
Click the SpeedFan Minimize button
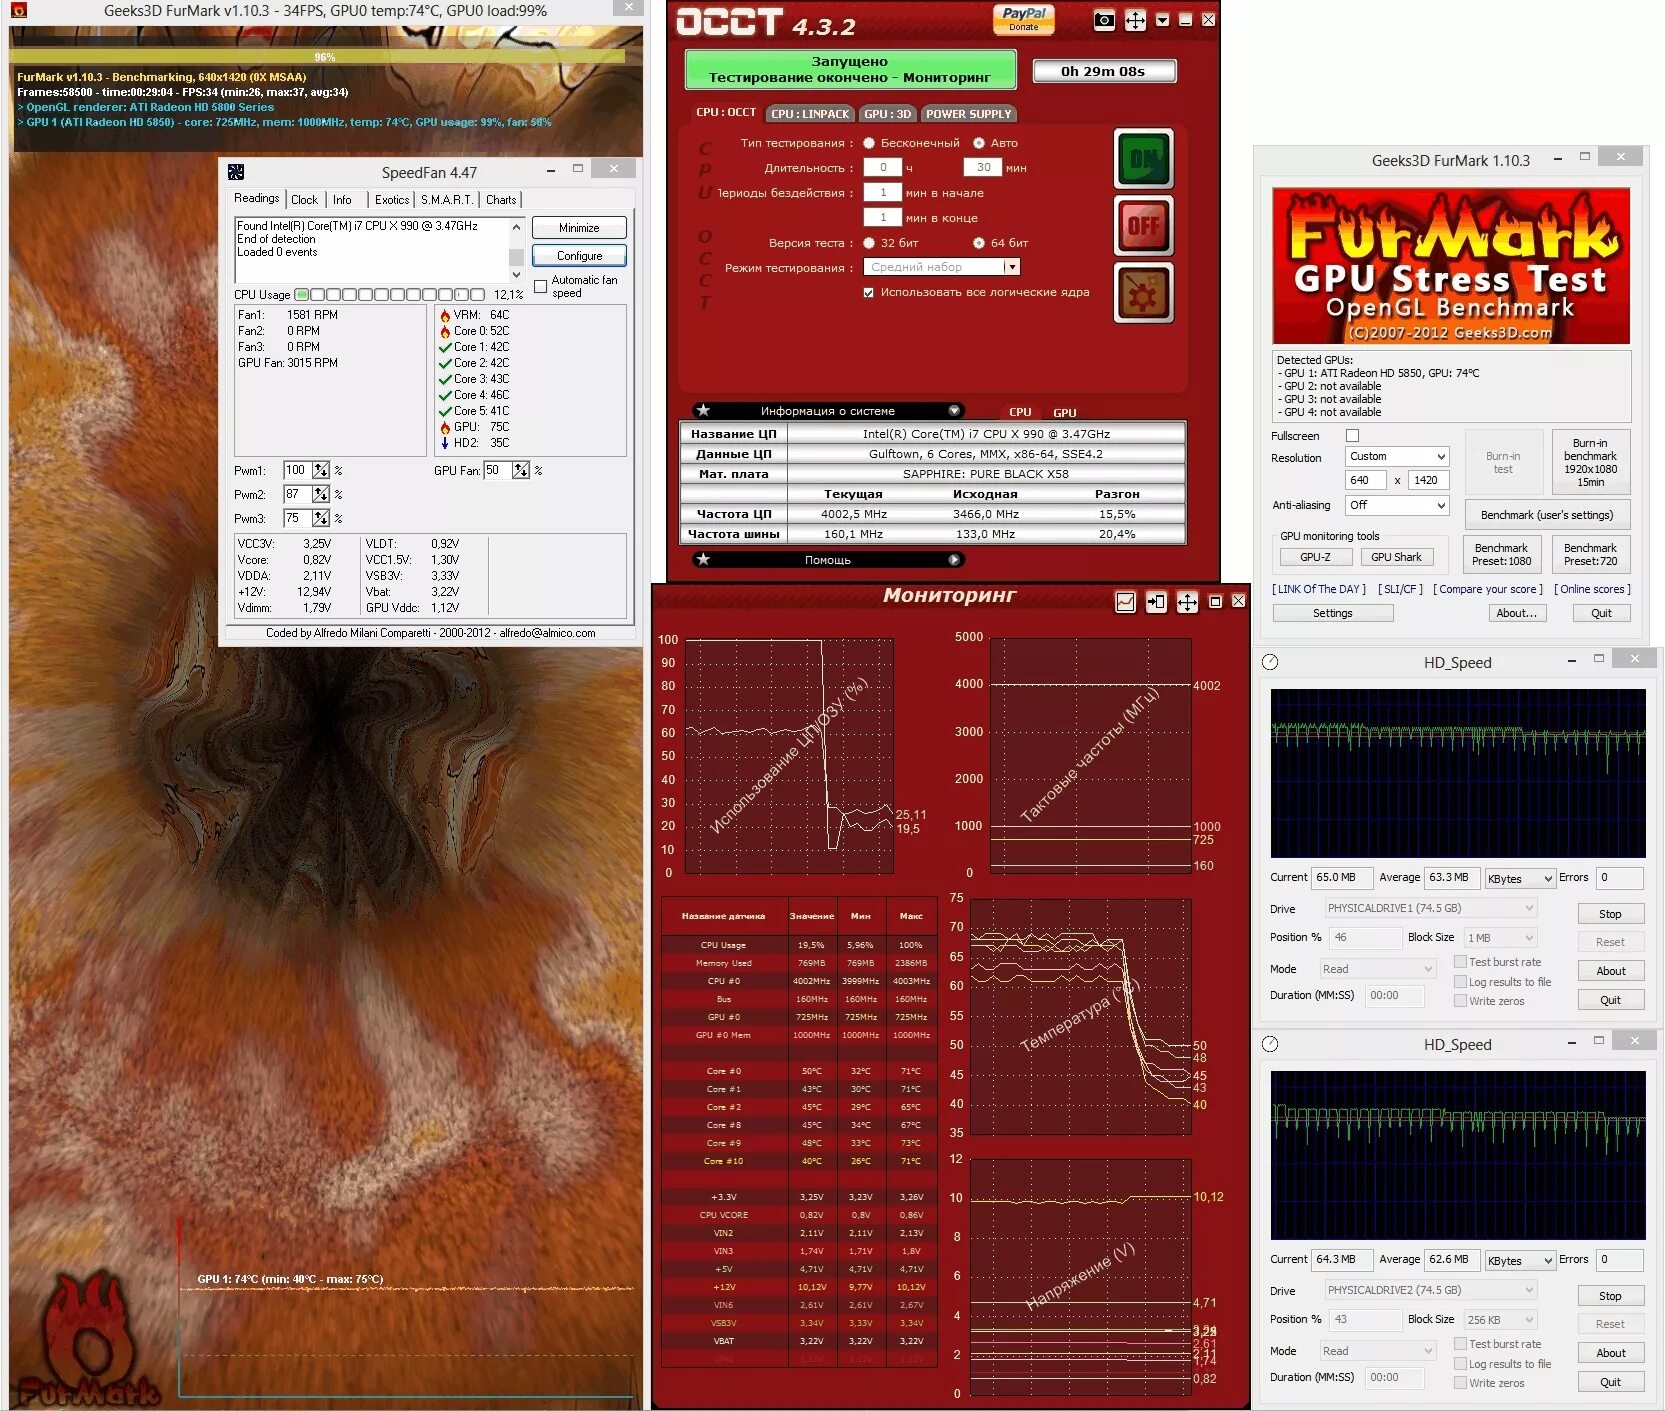point(579,228)
